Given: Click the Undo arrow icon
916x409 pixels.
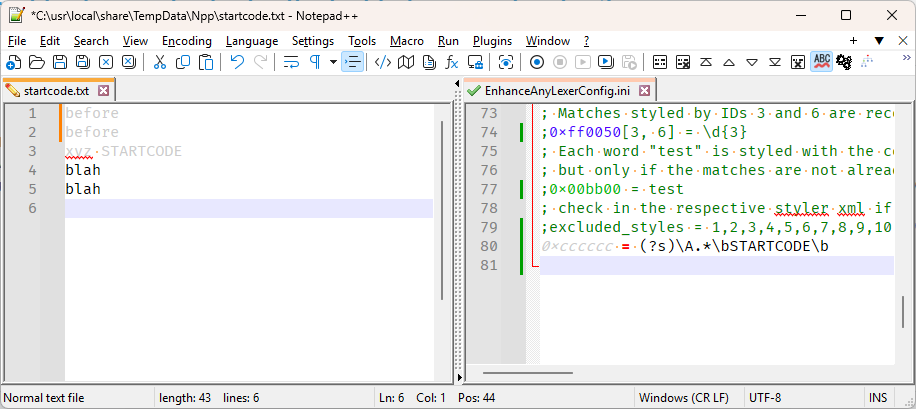Looking at the screenshot, I should pyautogui.click(x=237, y=62).
